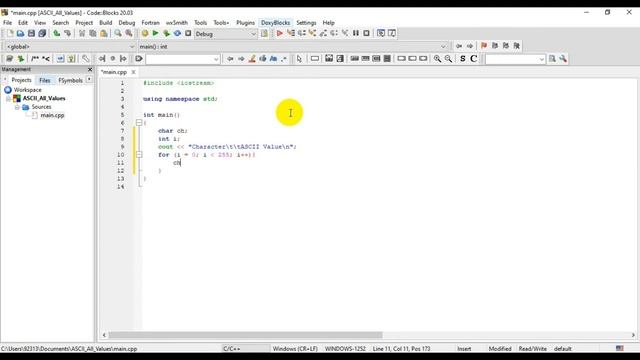Abort the build with the stop icon

point(188,33)
